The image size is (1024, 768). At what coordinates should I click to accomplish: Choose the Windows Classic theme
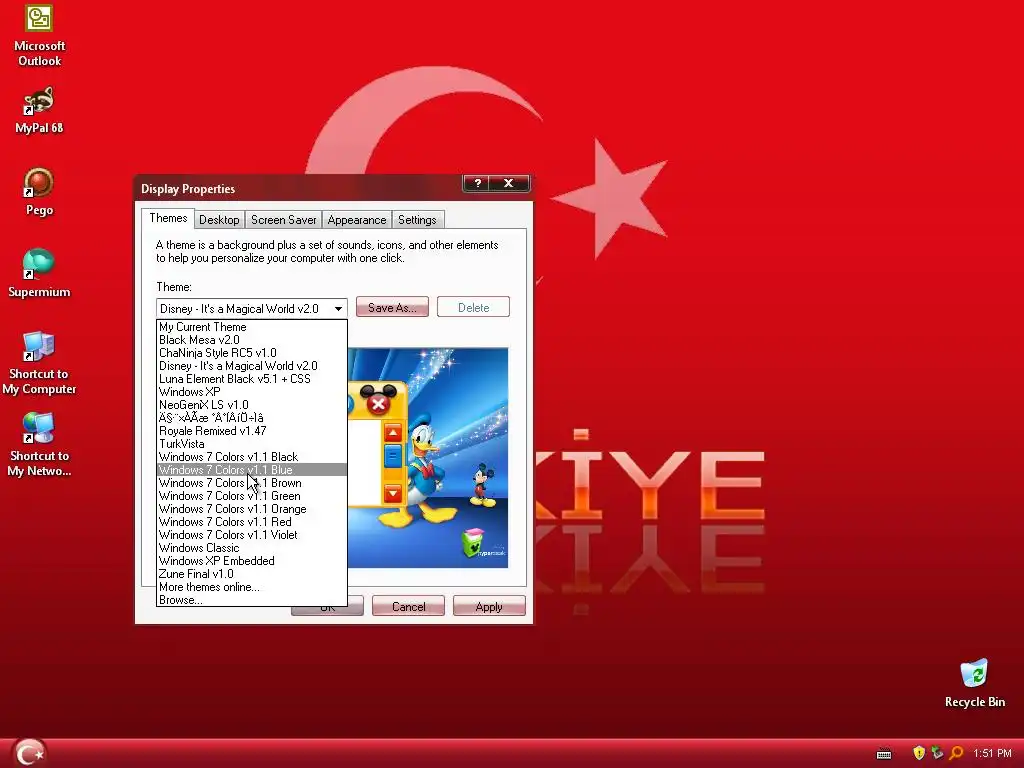pos(251,548)
